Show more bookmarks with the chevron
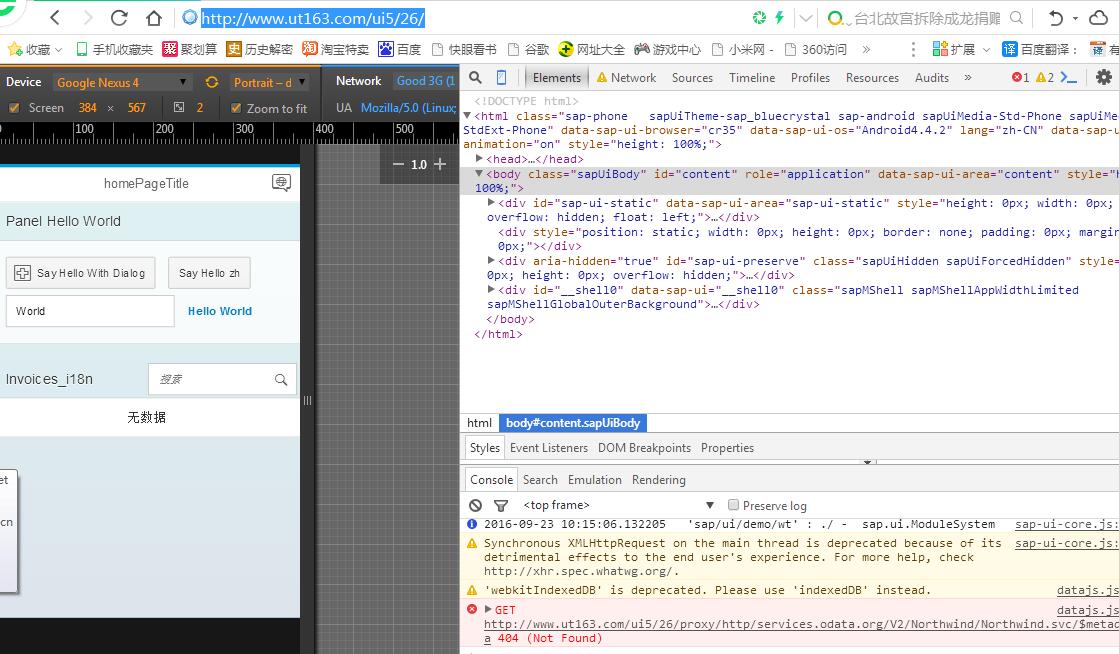 866,49
